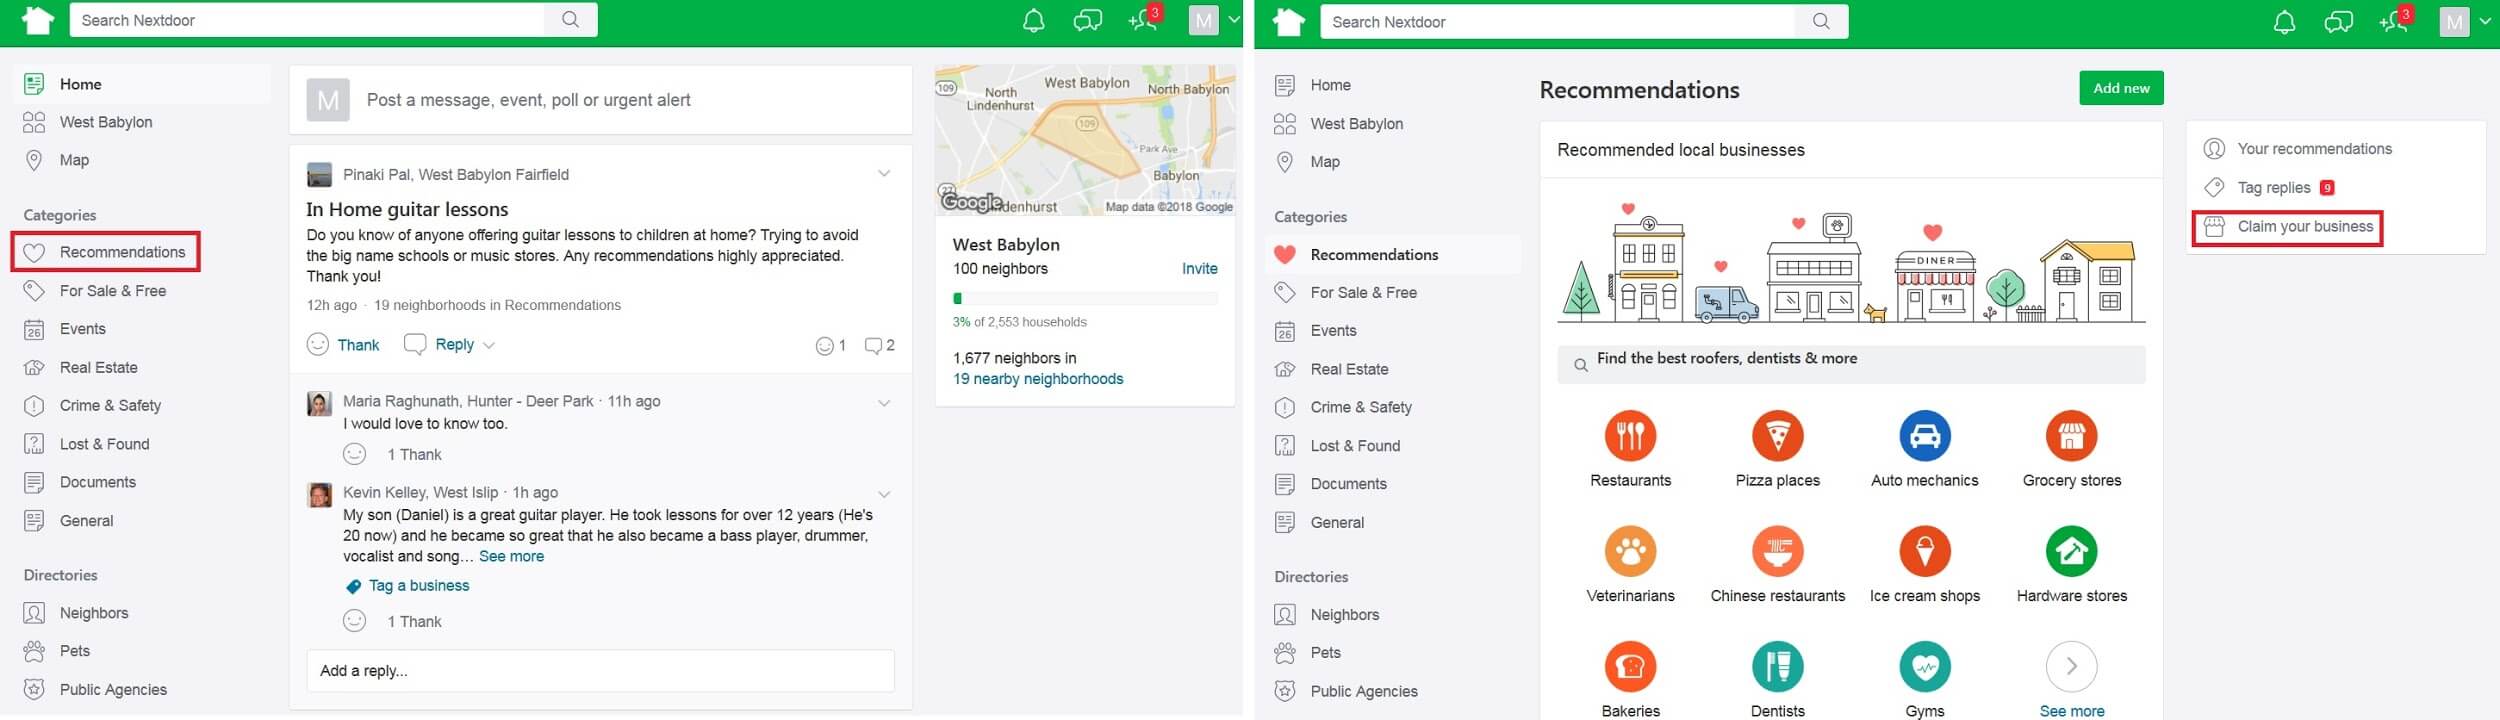Open the notifications bell in the Recommendations window
Viewport: 2500px width, 720px height.
click(x=2284, y=23)
